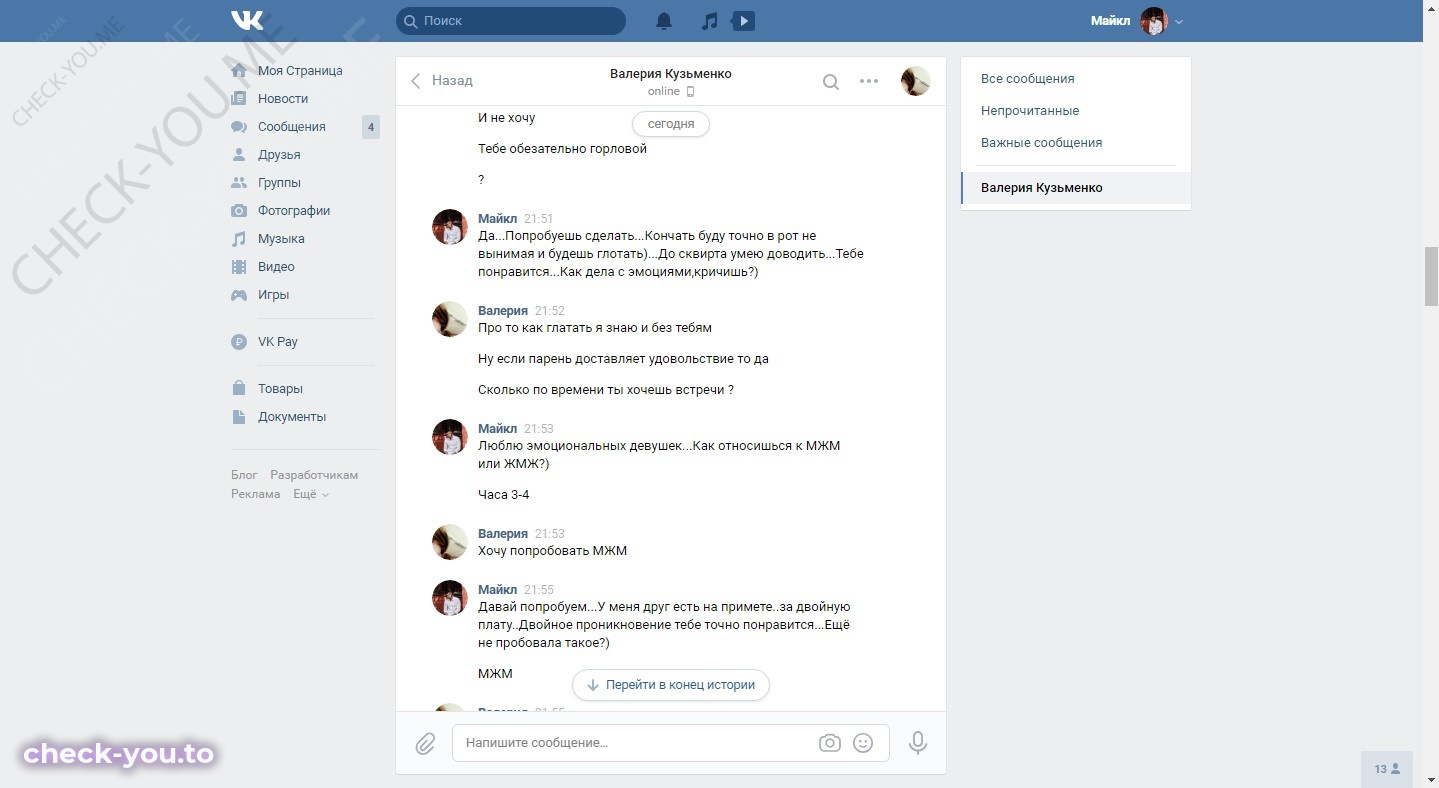Open the music note player icon
Viewport: 1439px width, 788px height.
click(x=709, y=21)
